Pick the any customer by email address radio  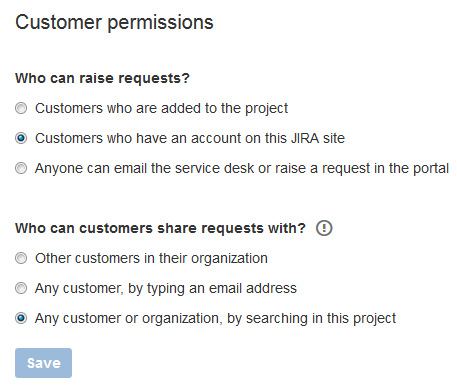(x=21, y=288)
